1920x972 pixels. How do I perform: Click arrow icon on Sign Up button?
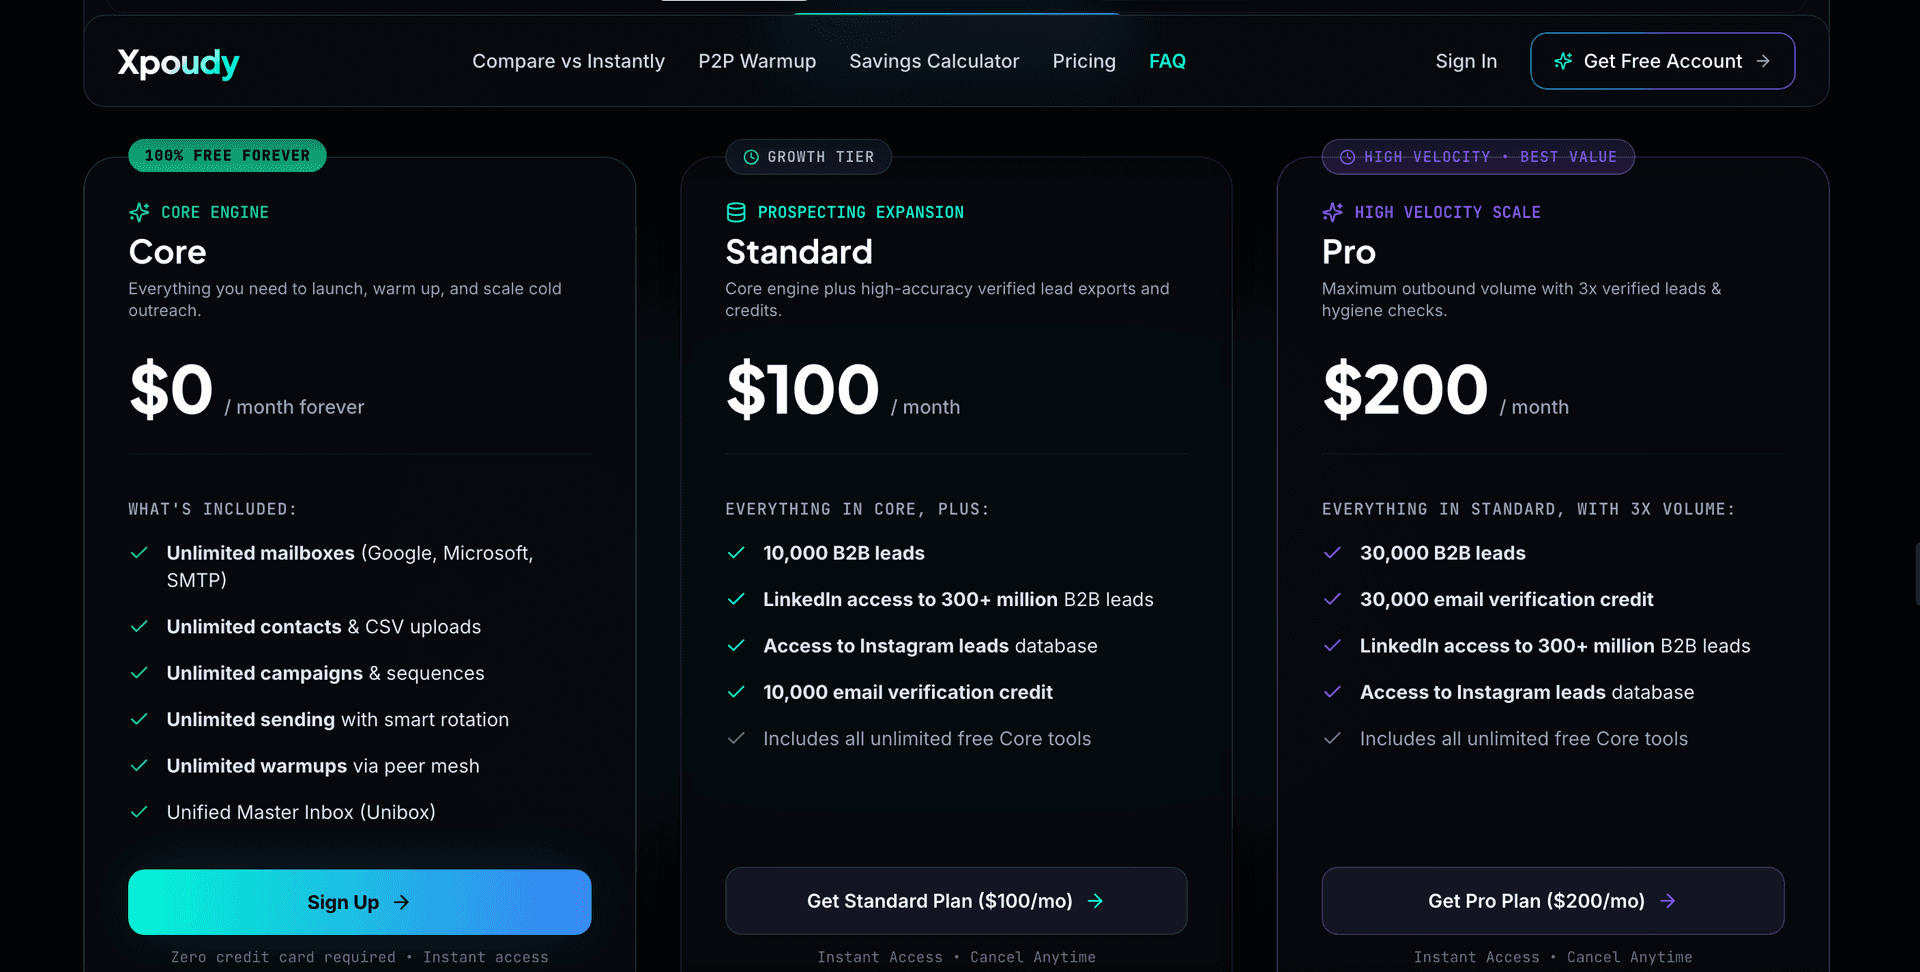[401, 902]
